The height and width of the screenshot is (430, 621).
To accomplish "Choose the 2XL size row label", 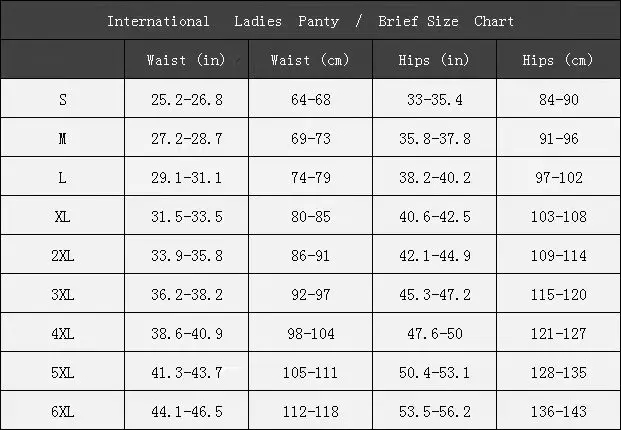I will click(63, 256).
